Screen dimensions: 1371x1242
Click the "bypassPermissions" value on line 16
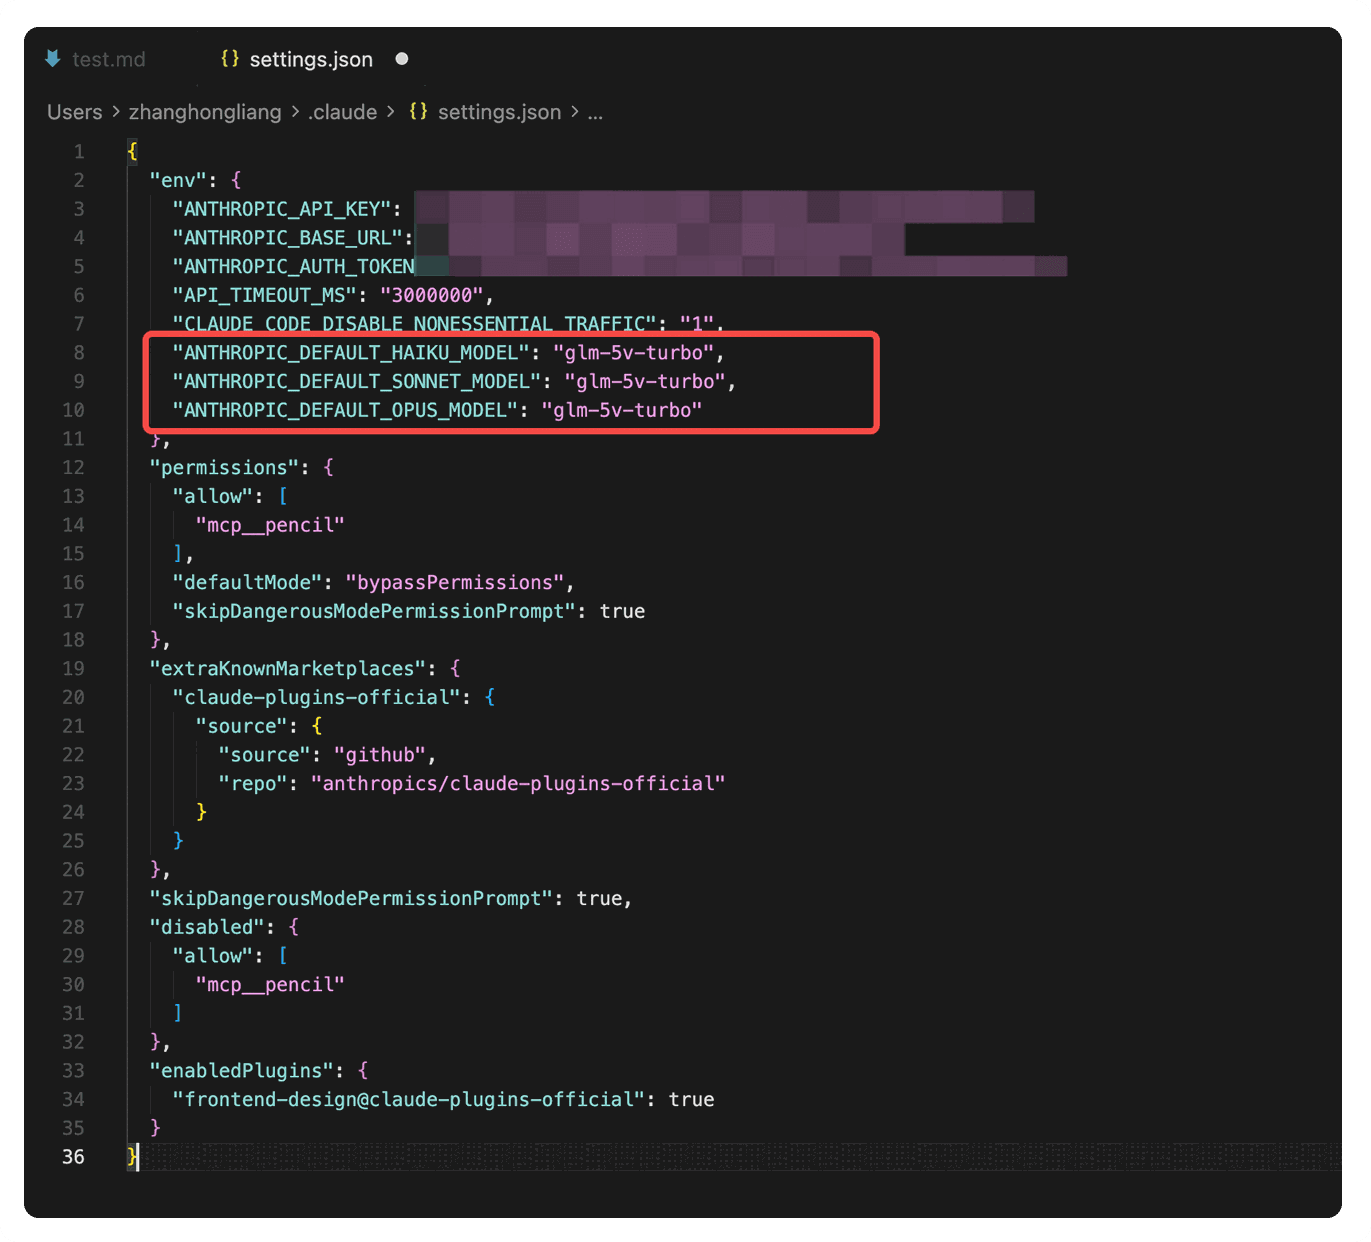tap(454, 583)
